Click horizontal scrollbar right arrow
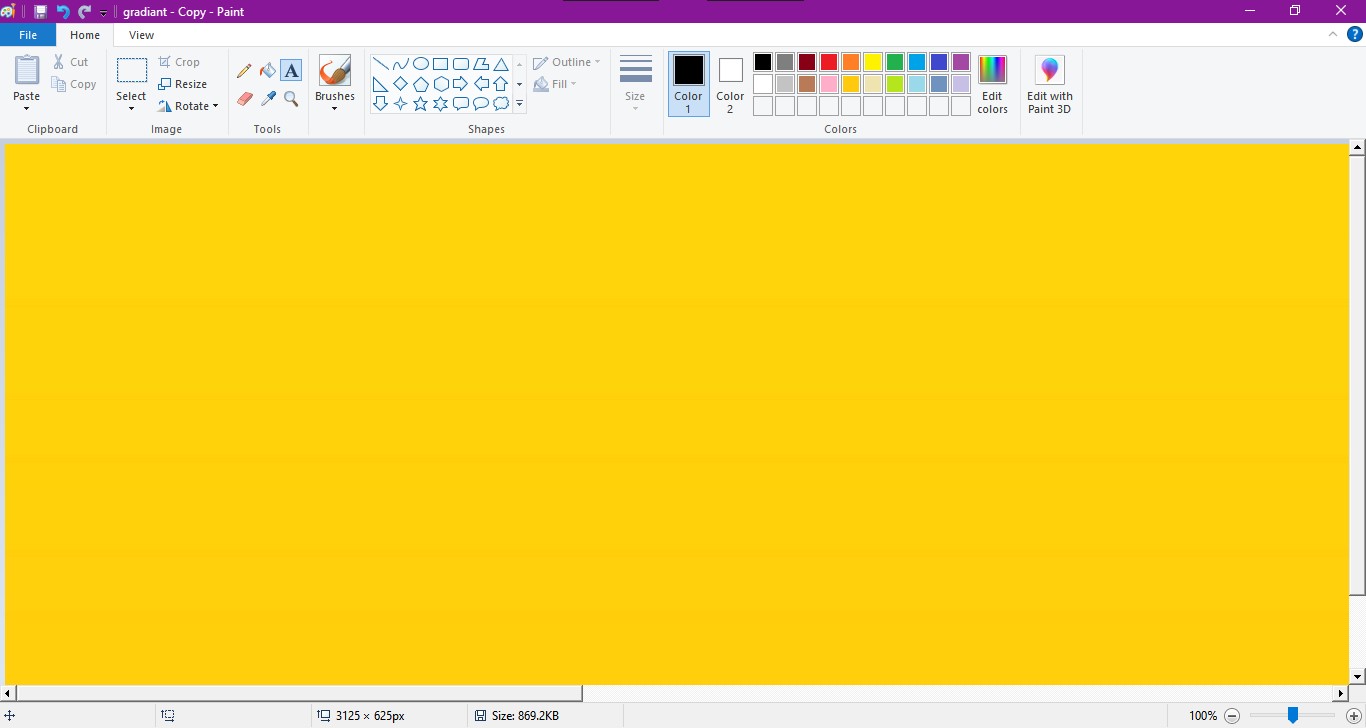The width and height of the screenshot is (1366, 728). point(1341,693)
